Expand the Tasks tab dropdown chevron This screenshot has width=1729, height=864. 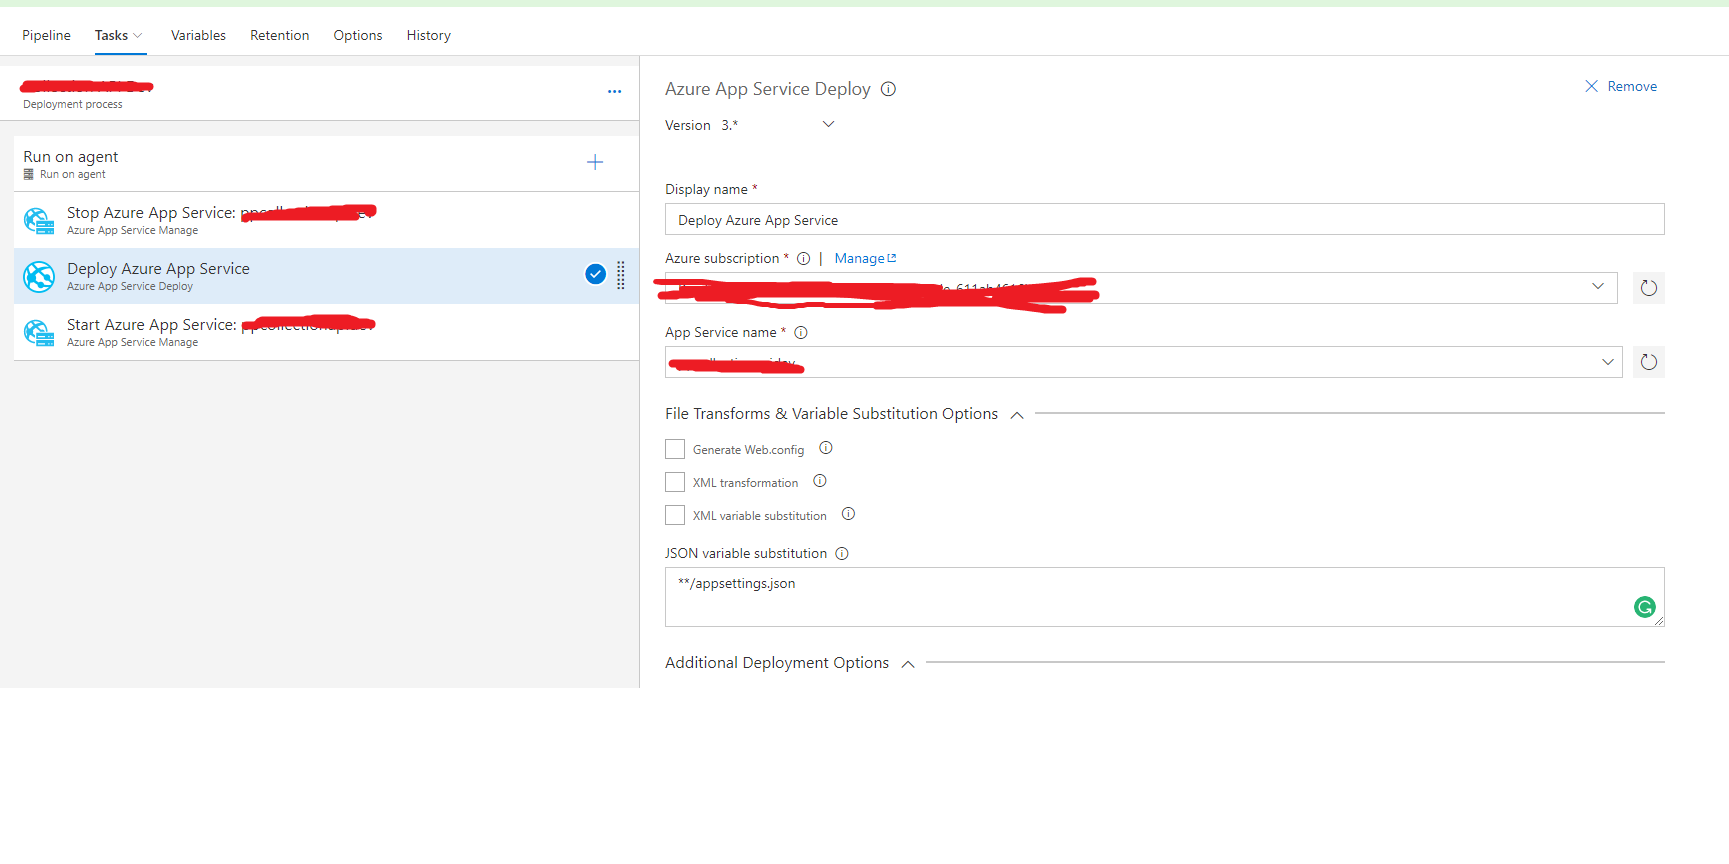[138, 36]
